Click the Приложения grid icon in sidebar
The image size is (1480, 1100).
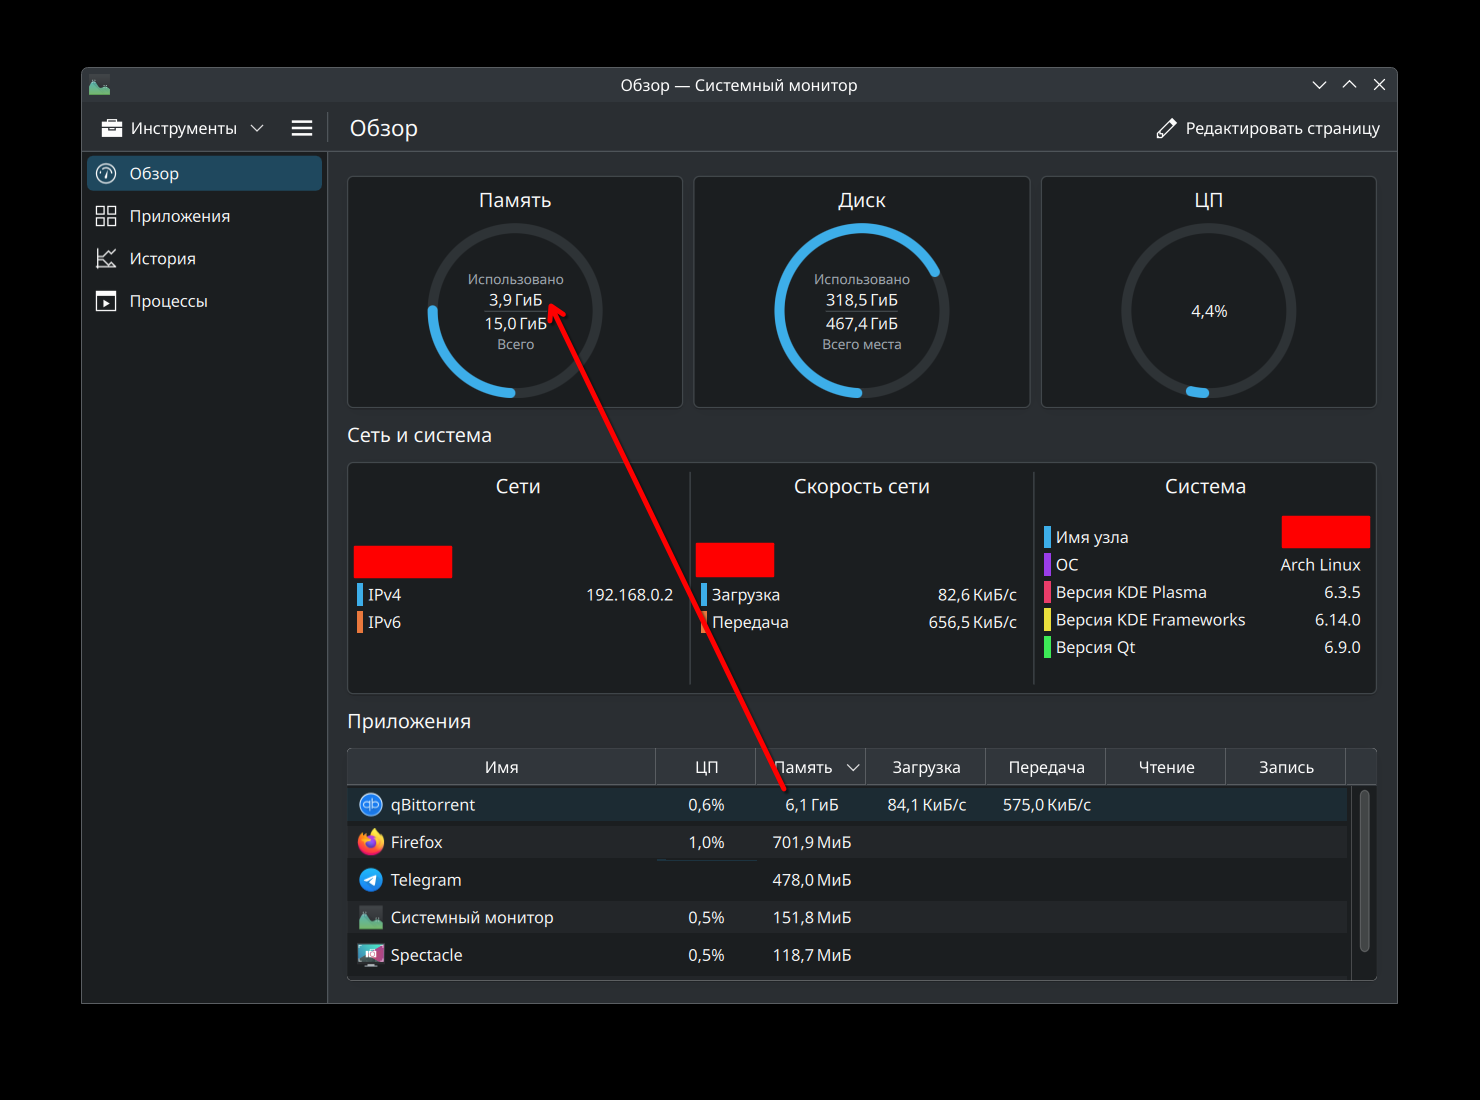[x=106, y=216]
